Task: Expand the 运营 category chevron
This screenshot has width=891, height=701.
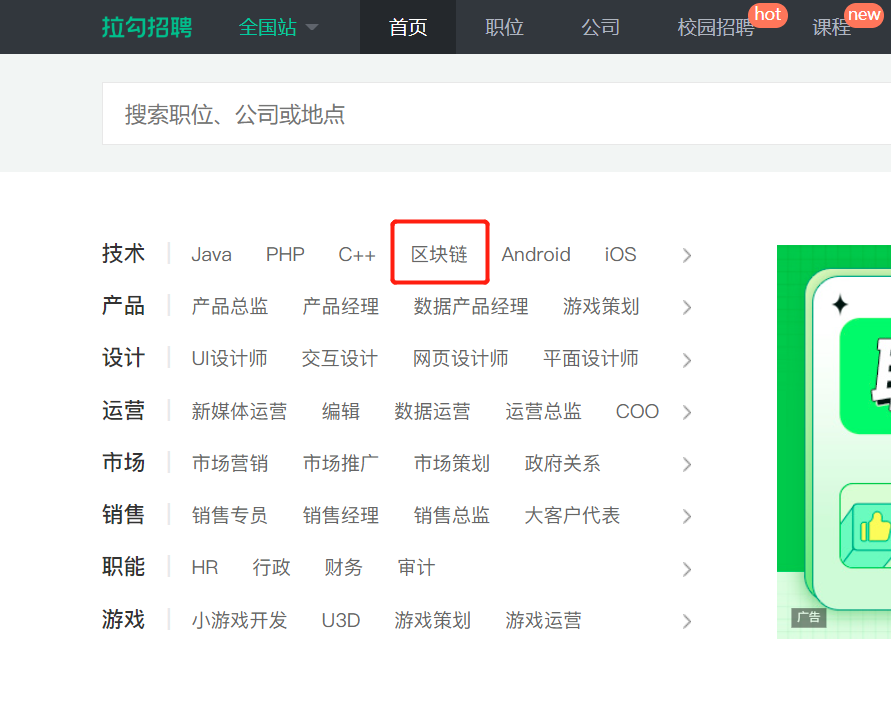Action: [687, 412]
